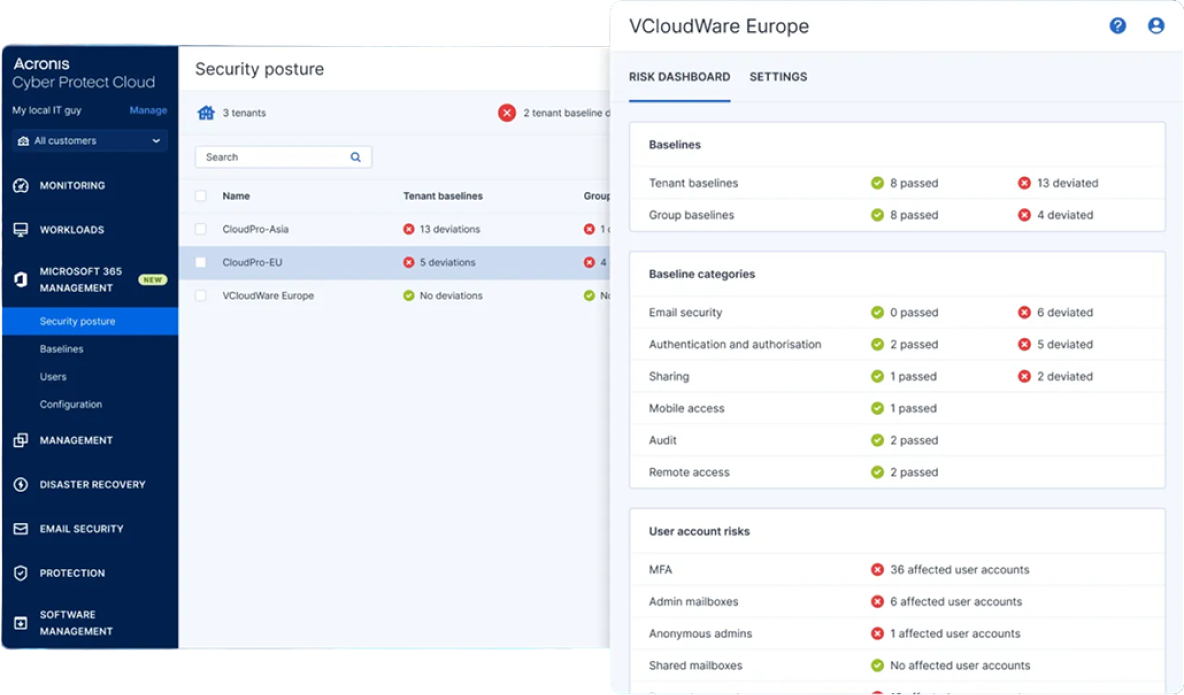The image size is (1184, 695).
Task: Click the Manage link beside My local IT guy
Action: 148,110
